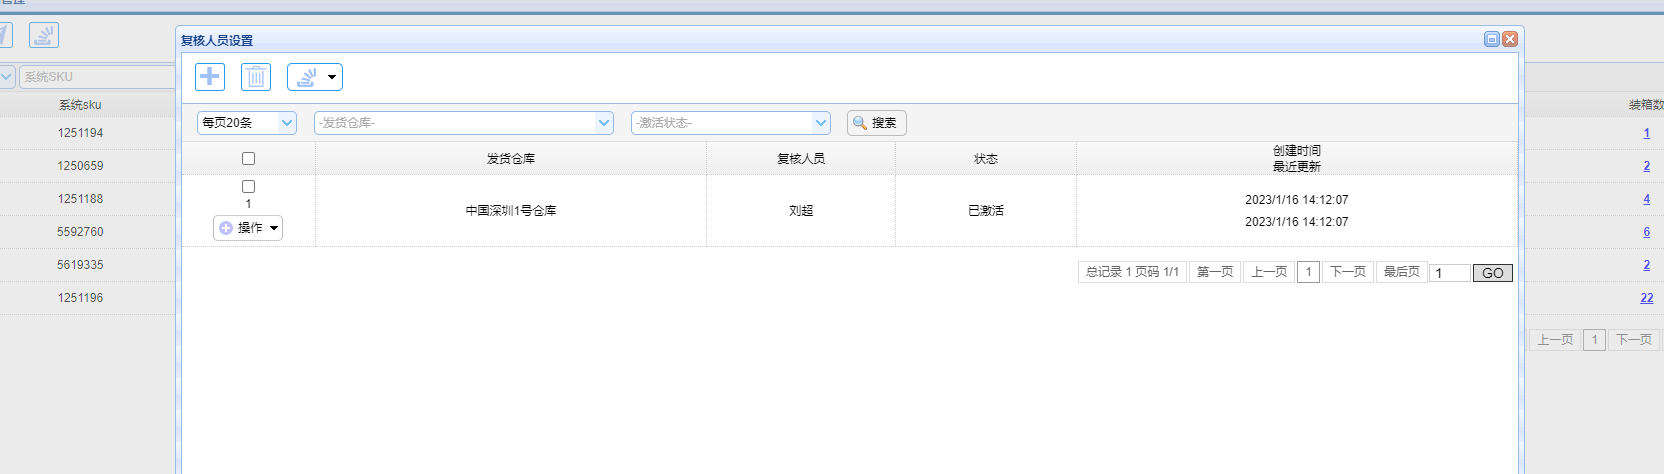
Task: Click the 最后页 pagination button
Action: tap(1402, 272)
